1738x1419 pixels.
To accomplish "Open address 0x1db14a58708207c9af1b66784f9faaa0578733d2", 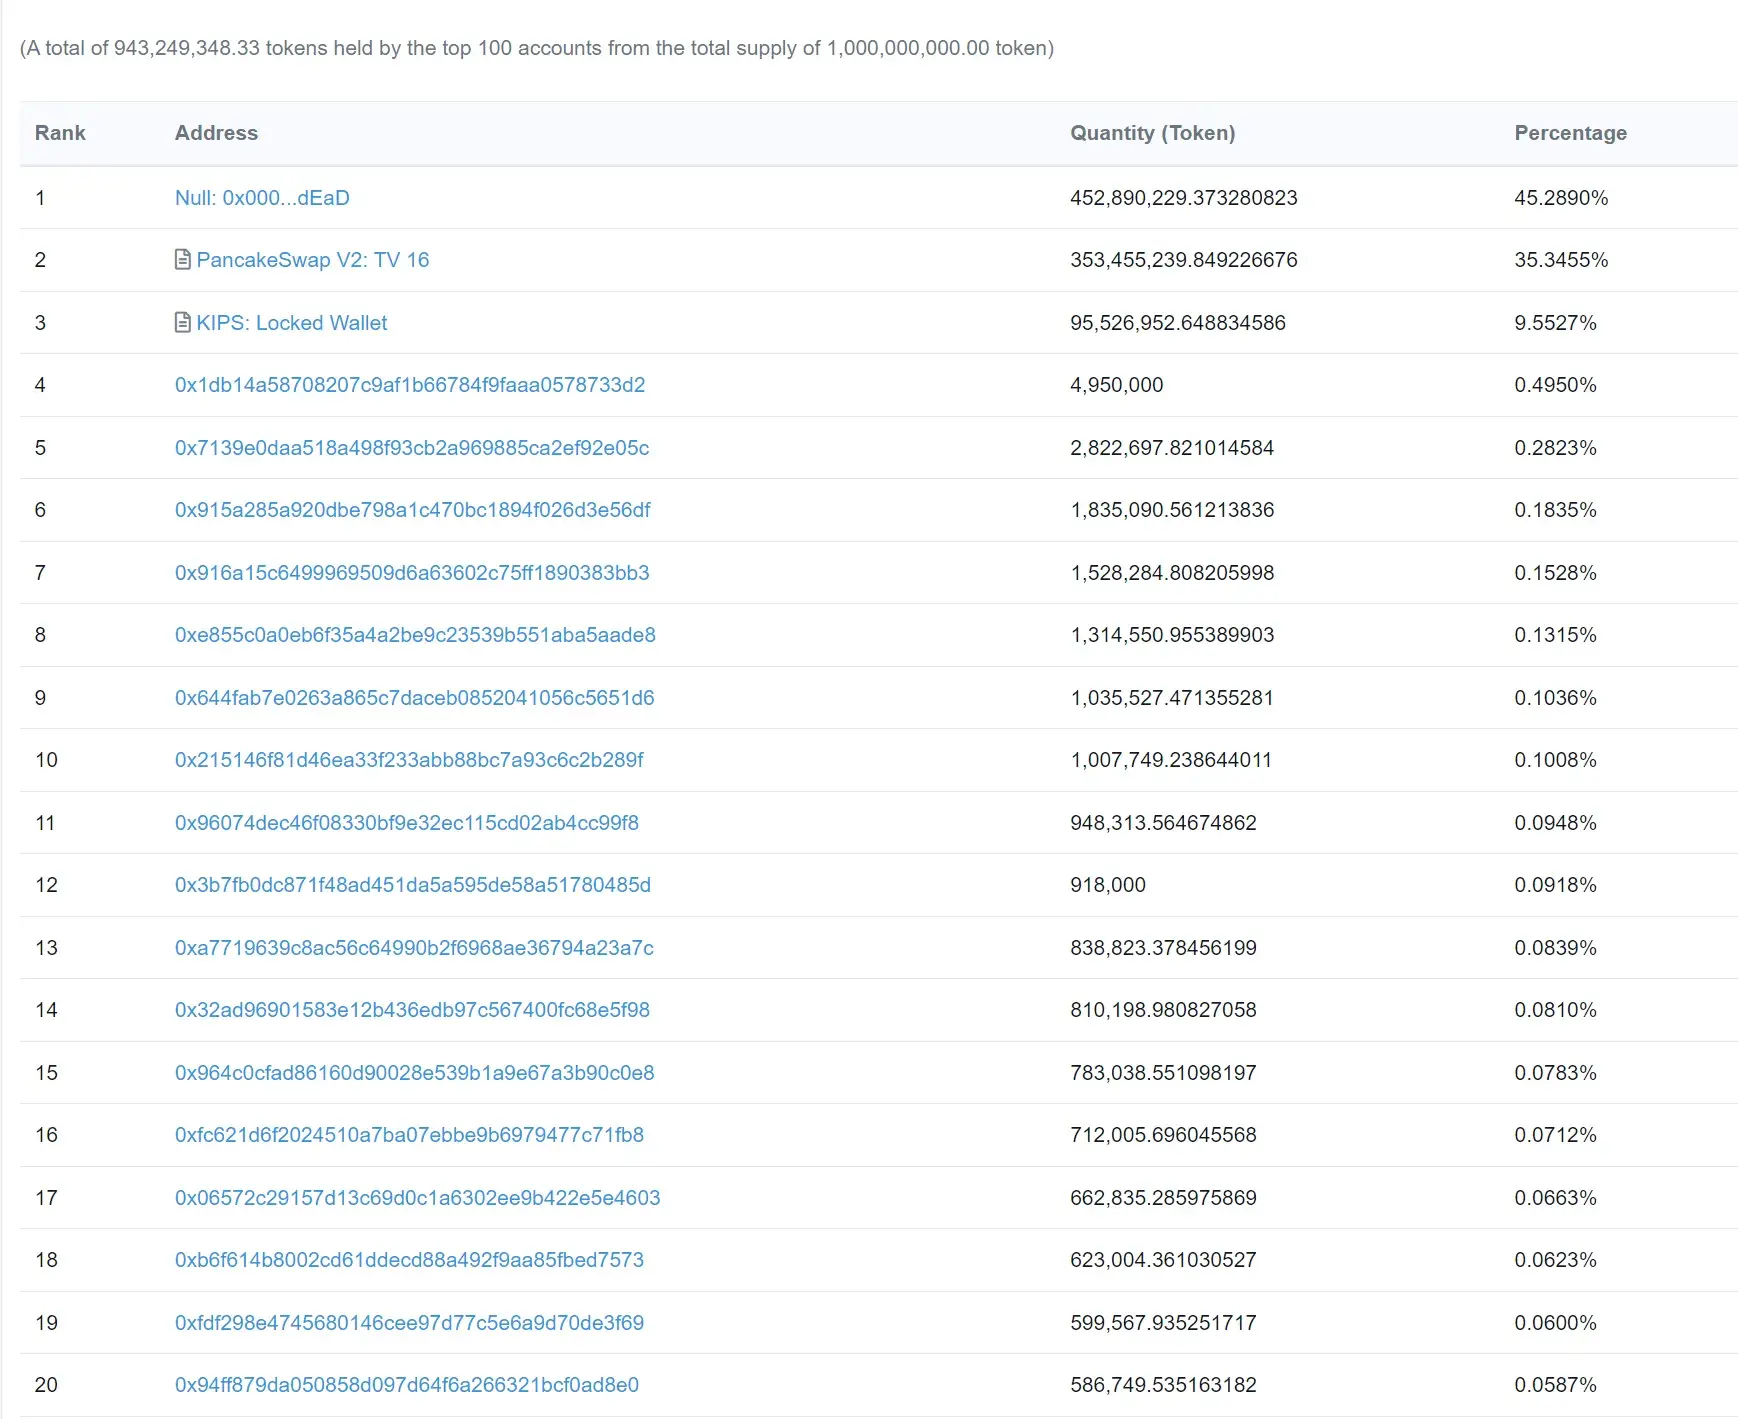I will [410, 385].
